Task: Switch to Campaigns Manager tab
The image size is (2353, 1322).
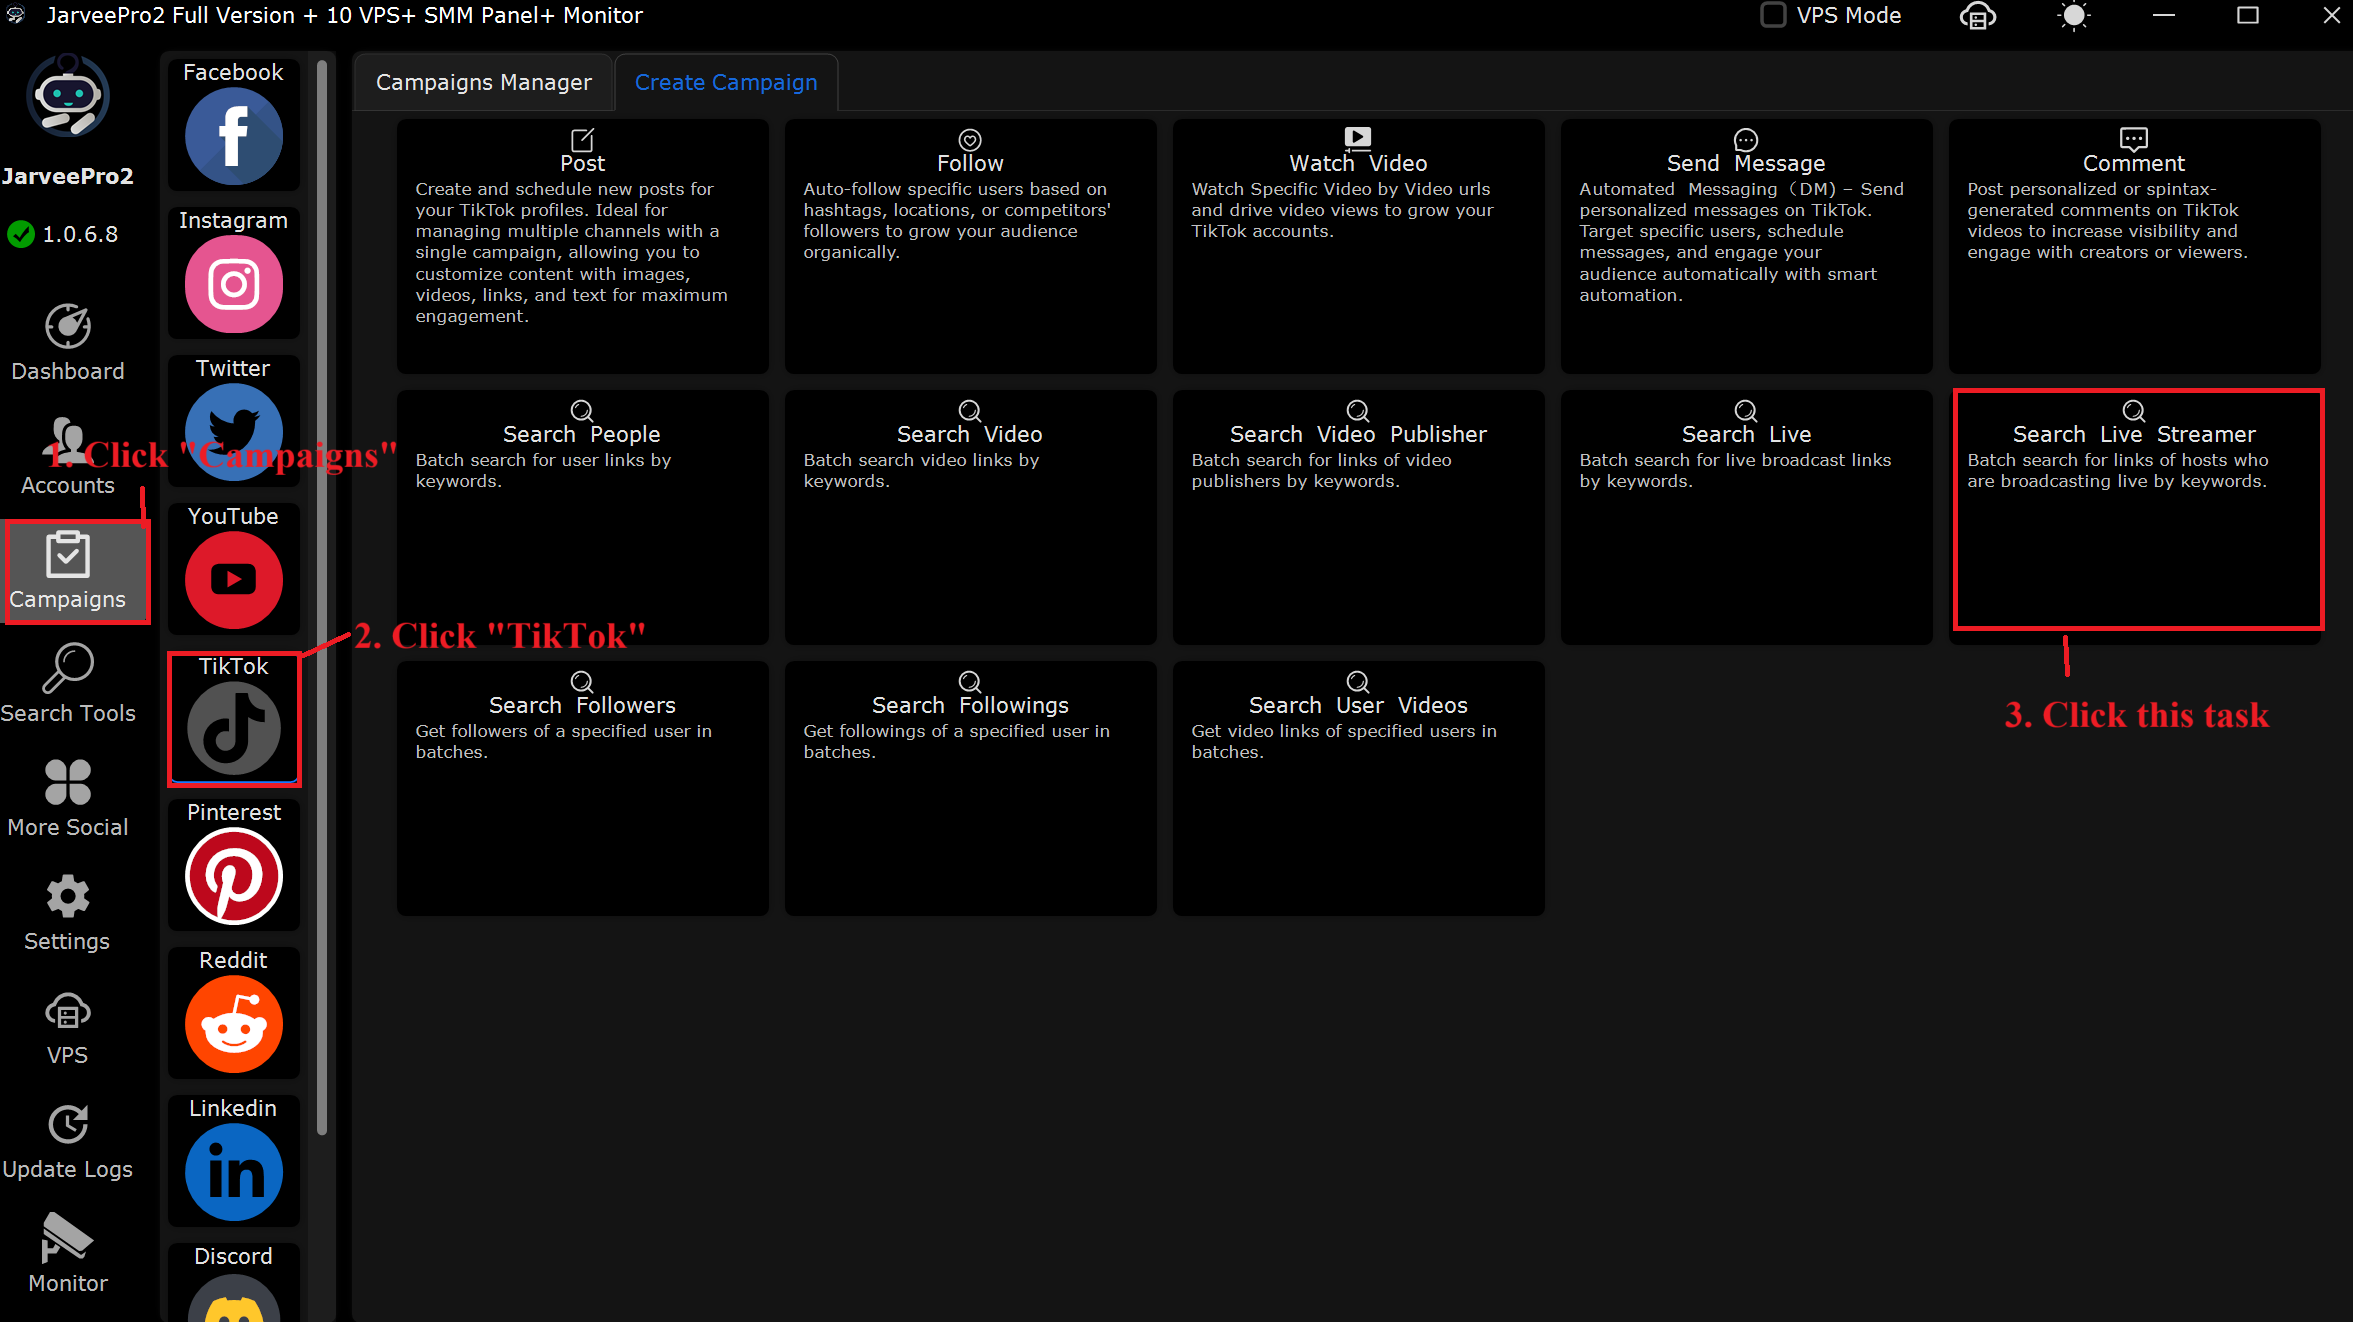Action: coord(483,82)
